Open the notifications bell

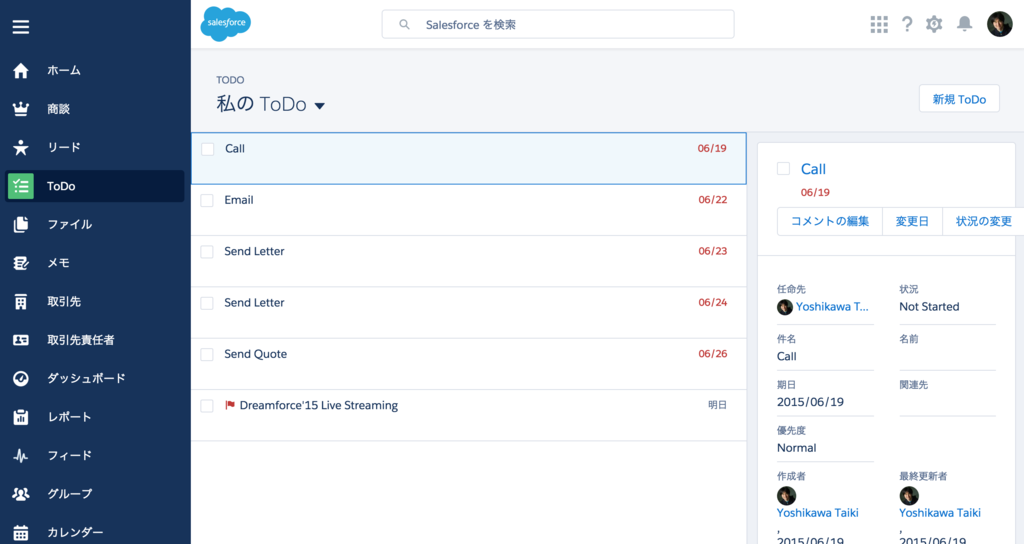(965, 24)
